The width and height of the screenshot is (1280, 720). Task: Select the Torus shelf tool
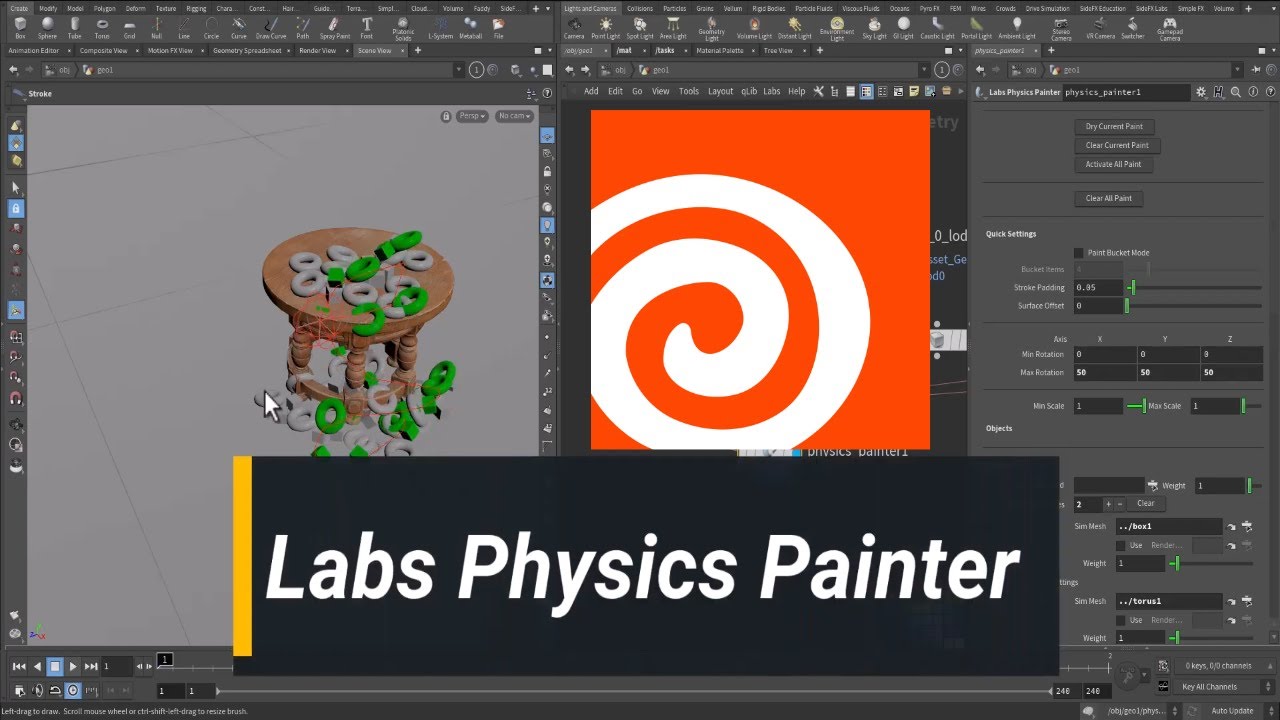pyautogui.click(x=102, y=27)
